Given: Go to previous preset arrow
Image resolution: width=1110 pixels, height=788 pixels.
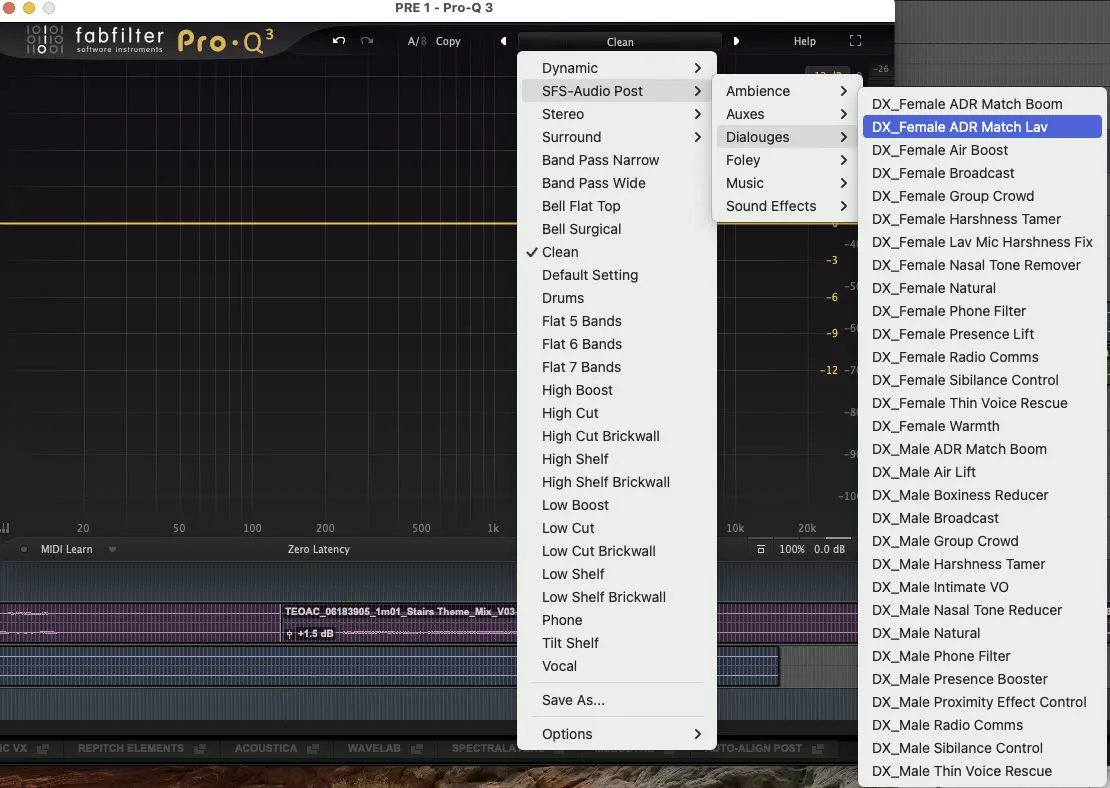Looking at the screenshot, I should click(503, 41).
